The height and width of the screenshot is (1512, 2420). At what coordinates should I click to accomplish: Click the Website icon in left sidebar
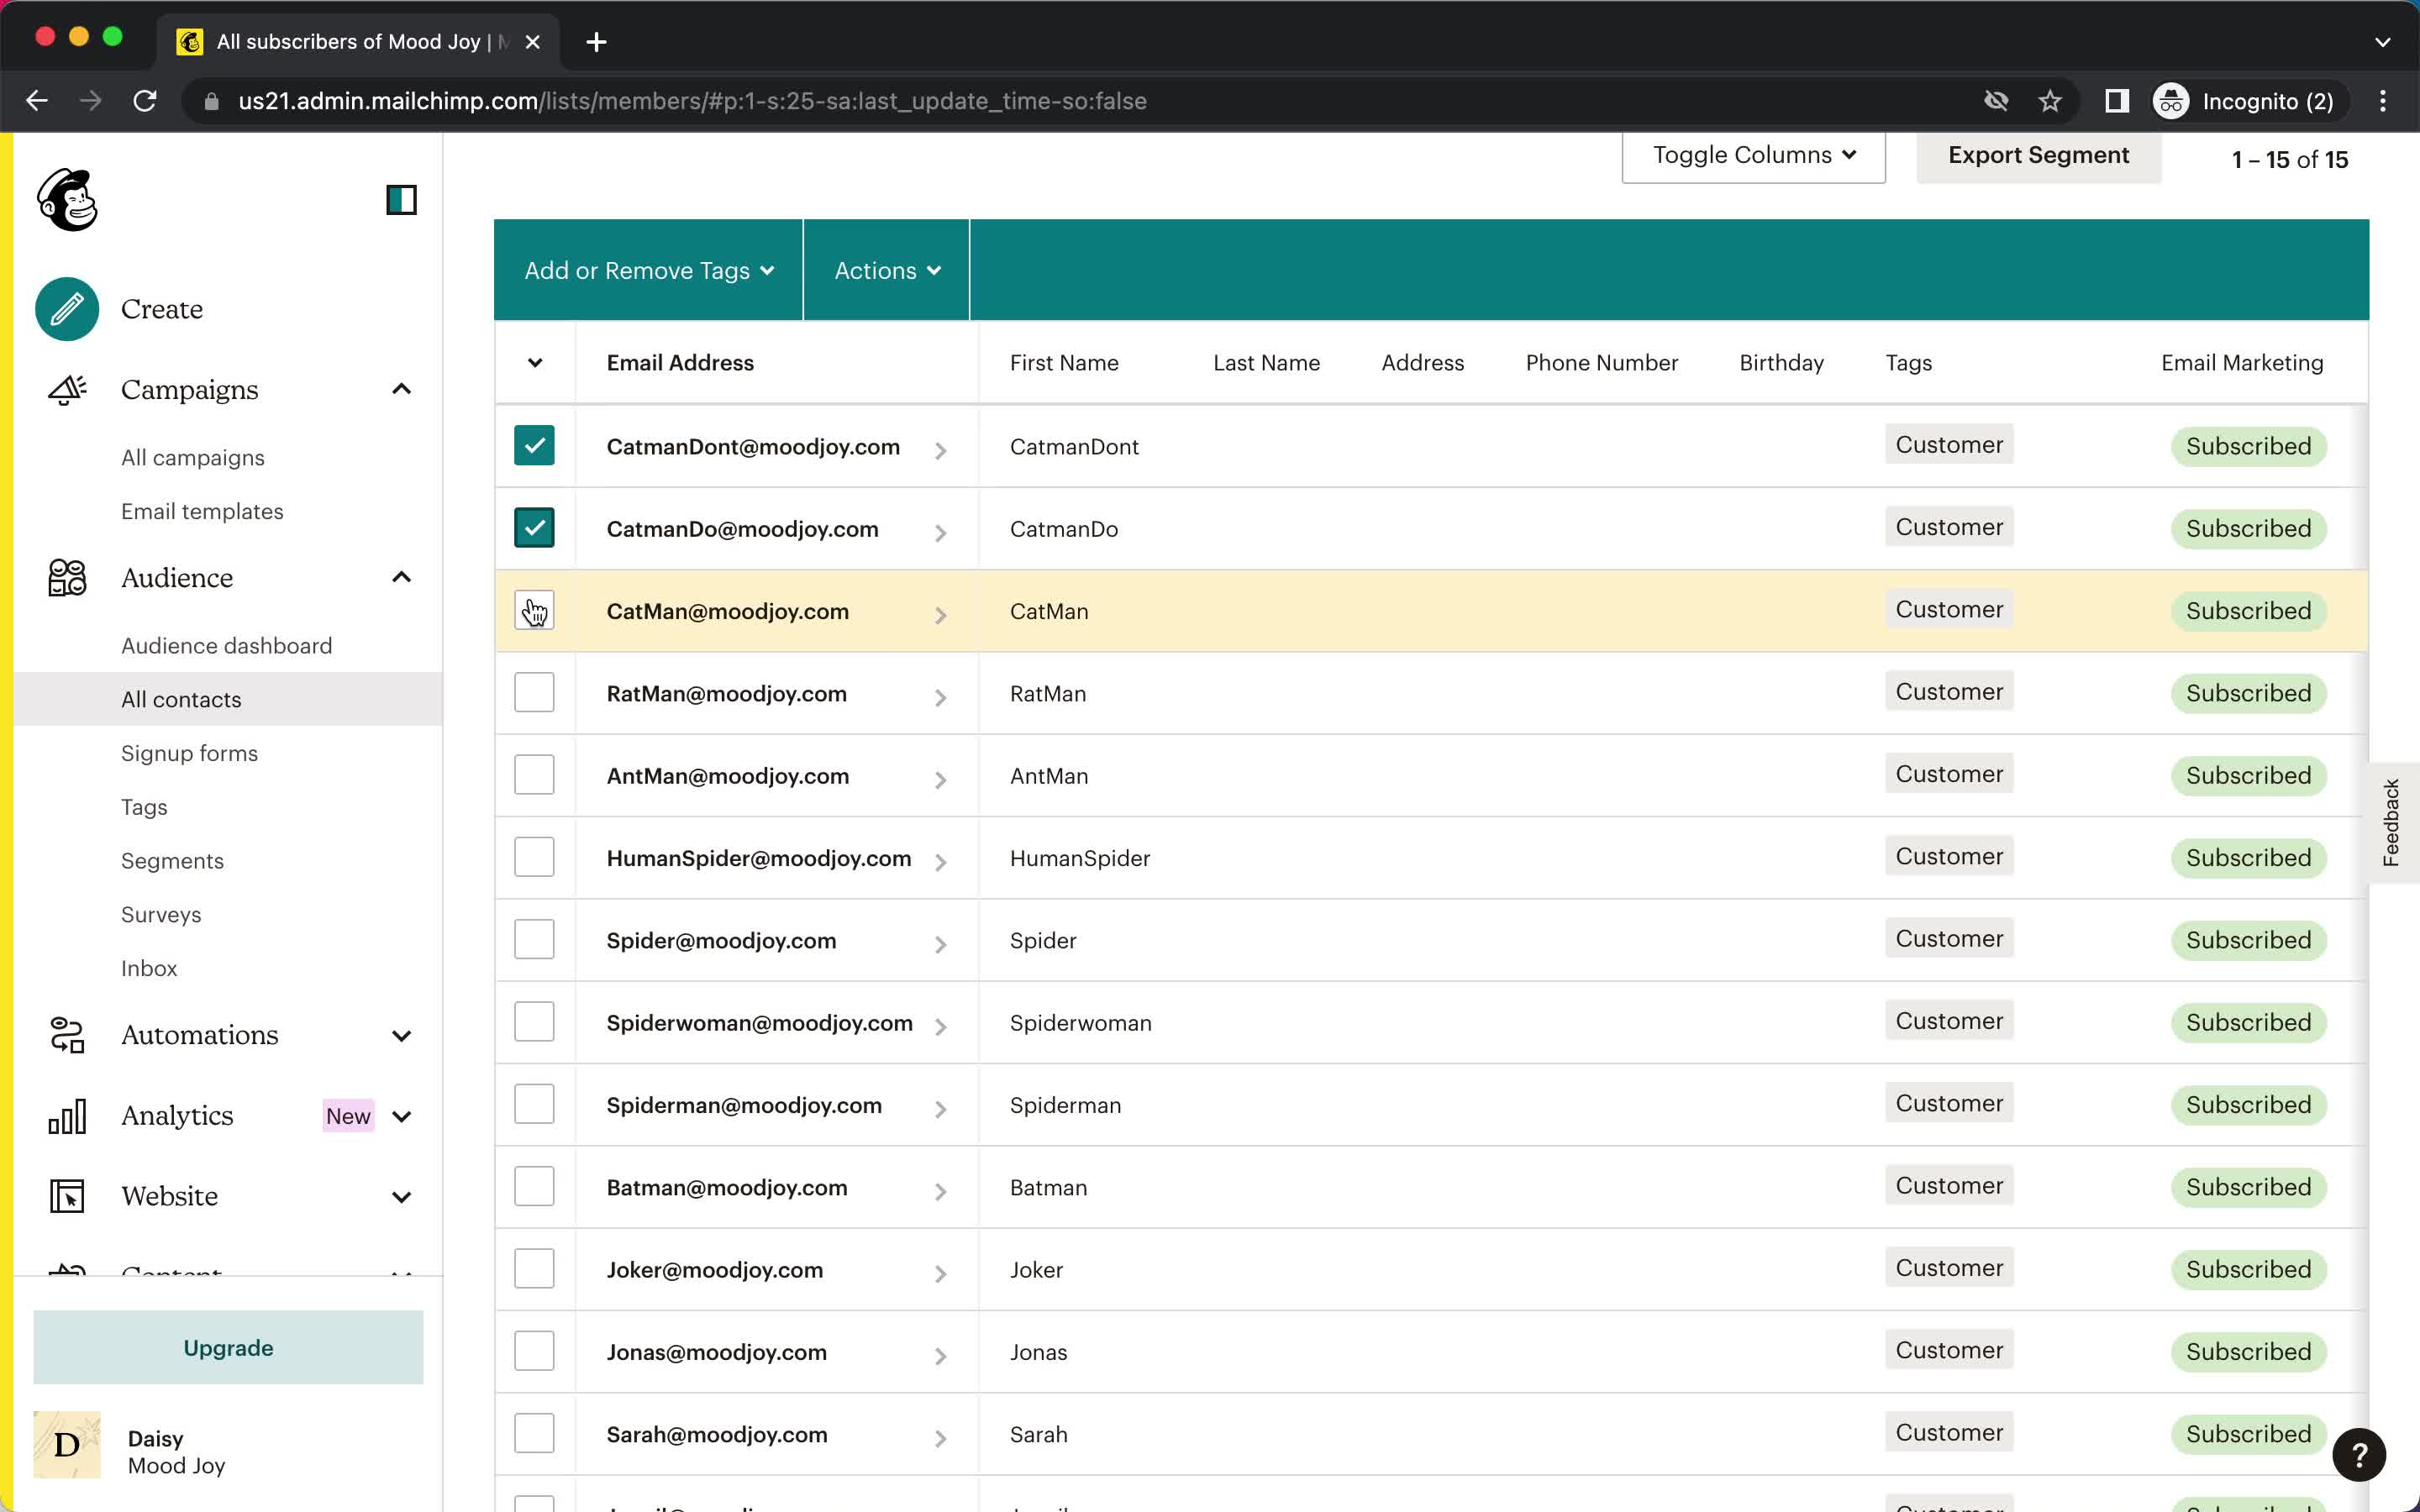coord(66,1195)
